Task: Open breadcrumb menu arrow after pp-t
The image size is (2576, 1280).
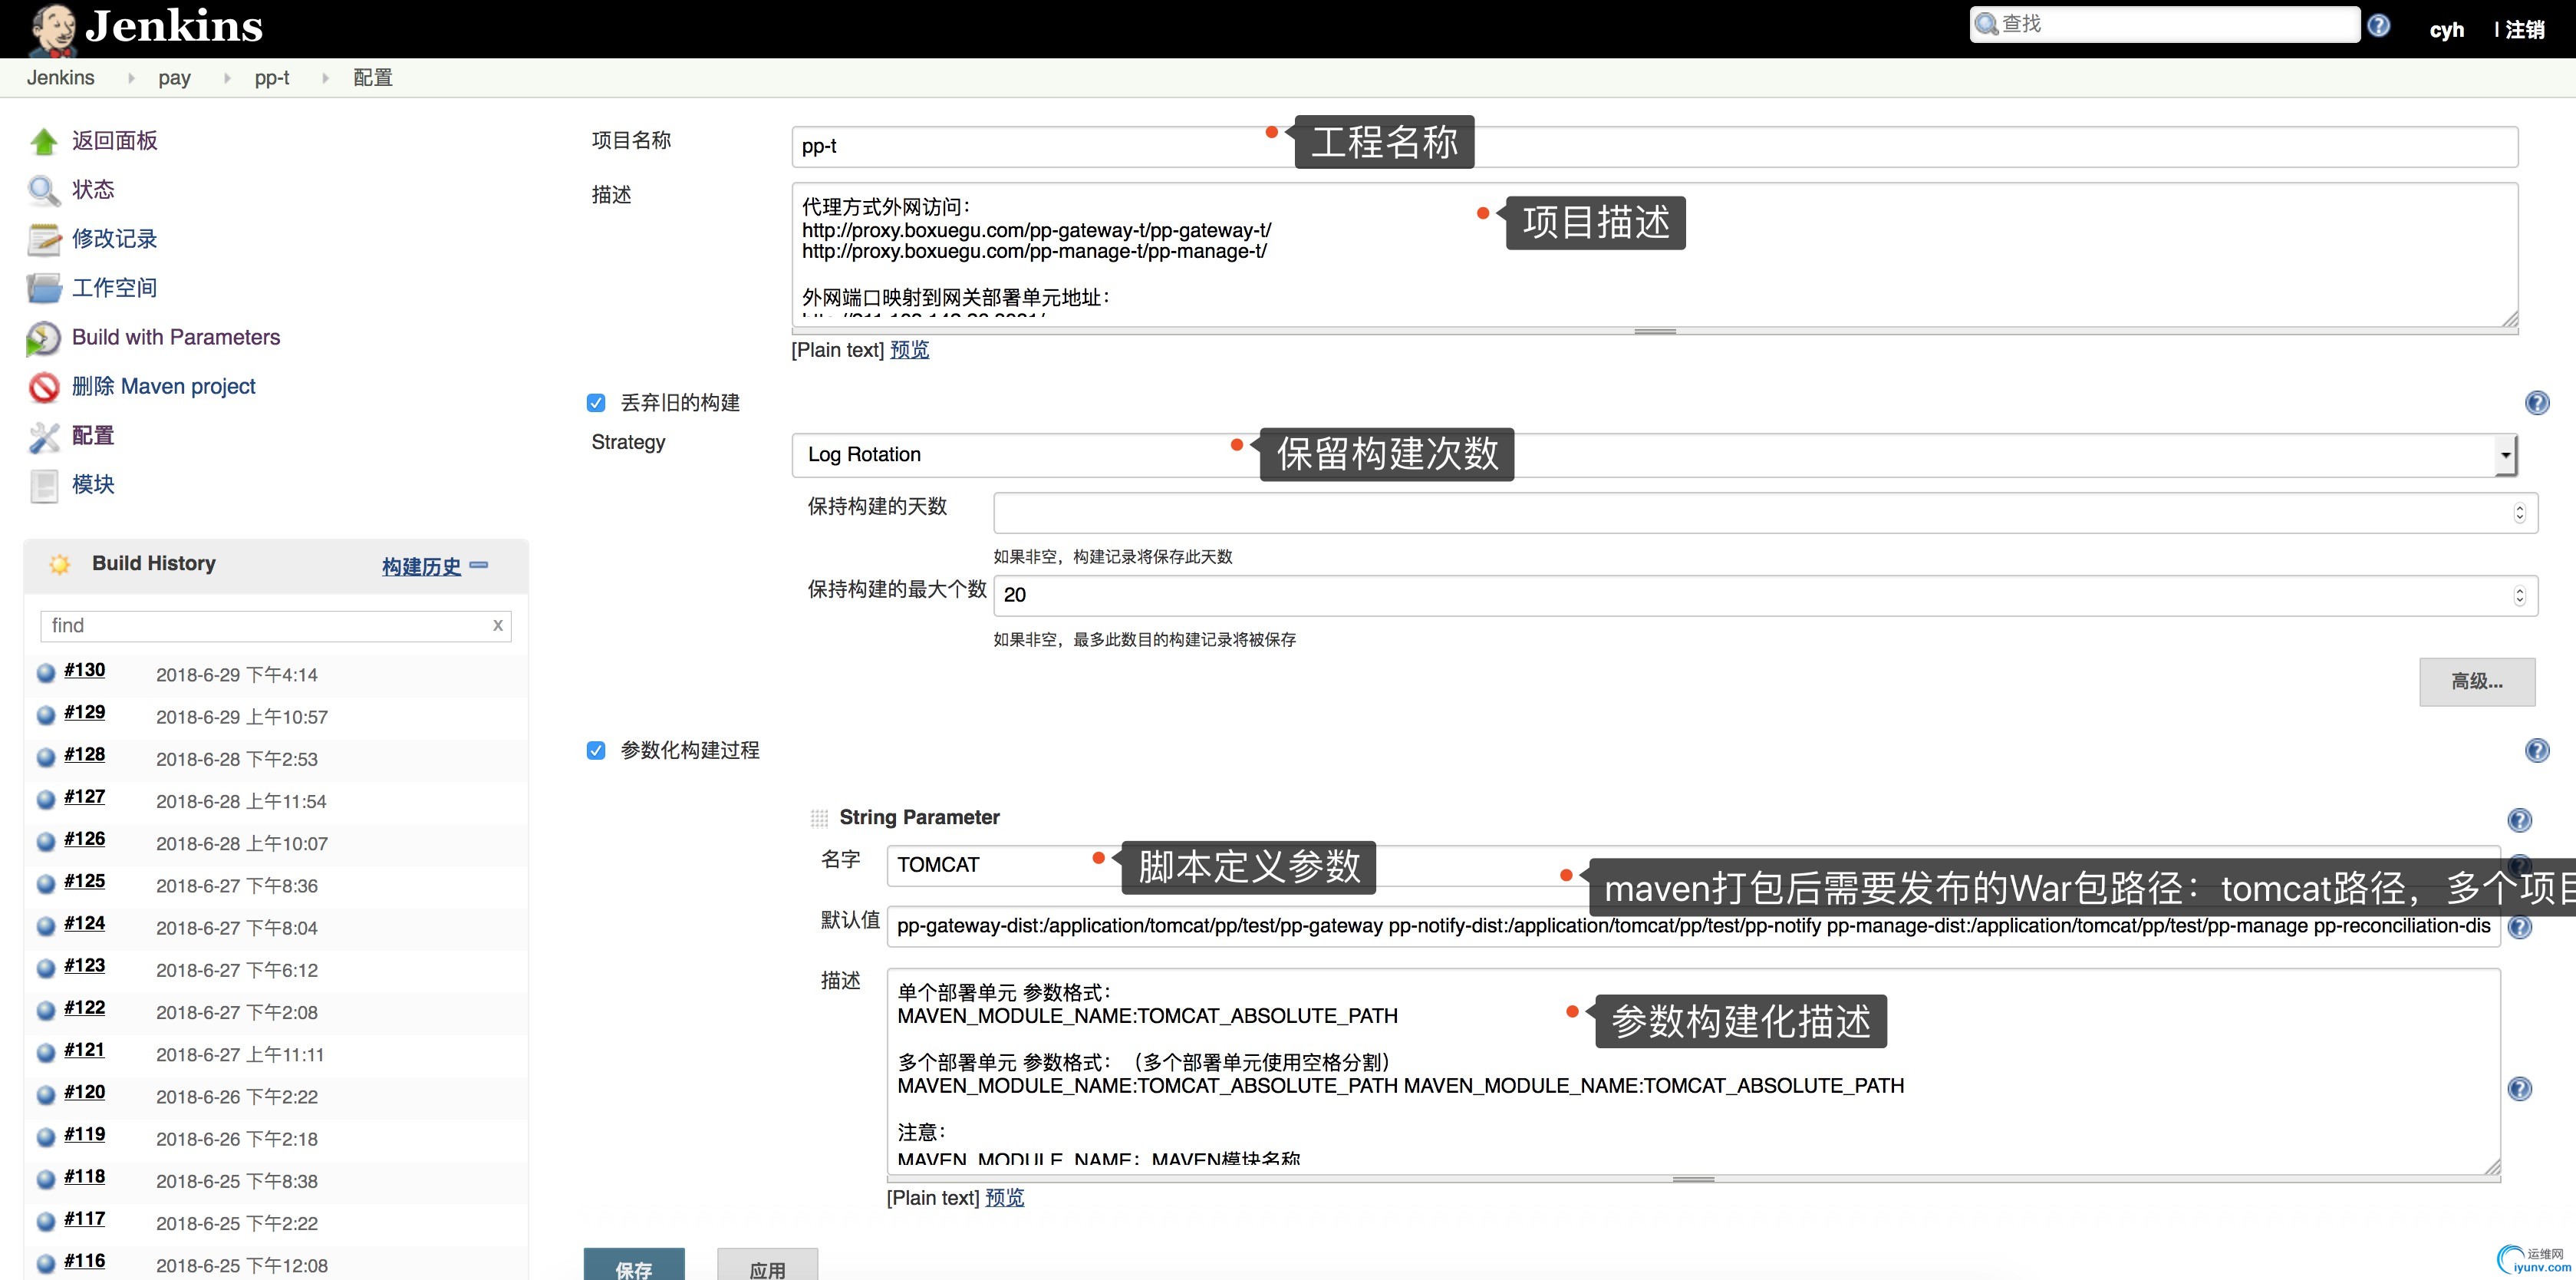Action: click(325, 78)
